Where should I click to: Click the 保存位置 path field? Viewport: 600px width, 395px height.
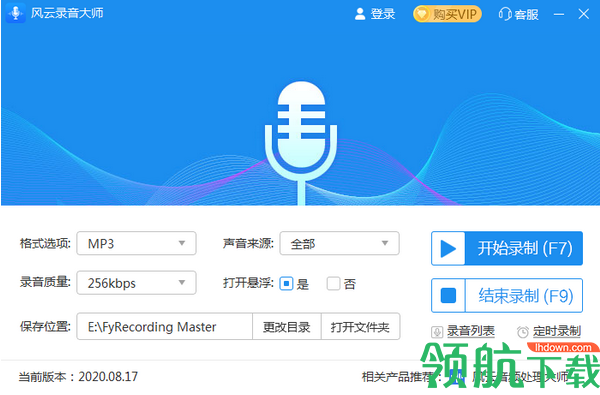pos(165,326)
